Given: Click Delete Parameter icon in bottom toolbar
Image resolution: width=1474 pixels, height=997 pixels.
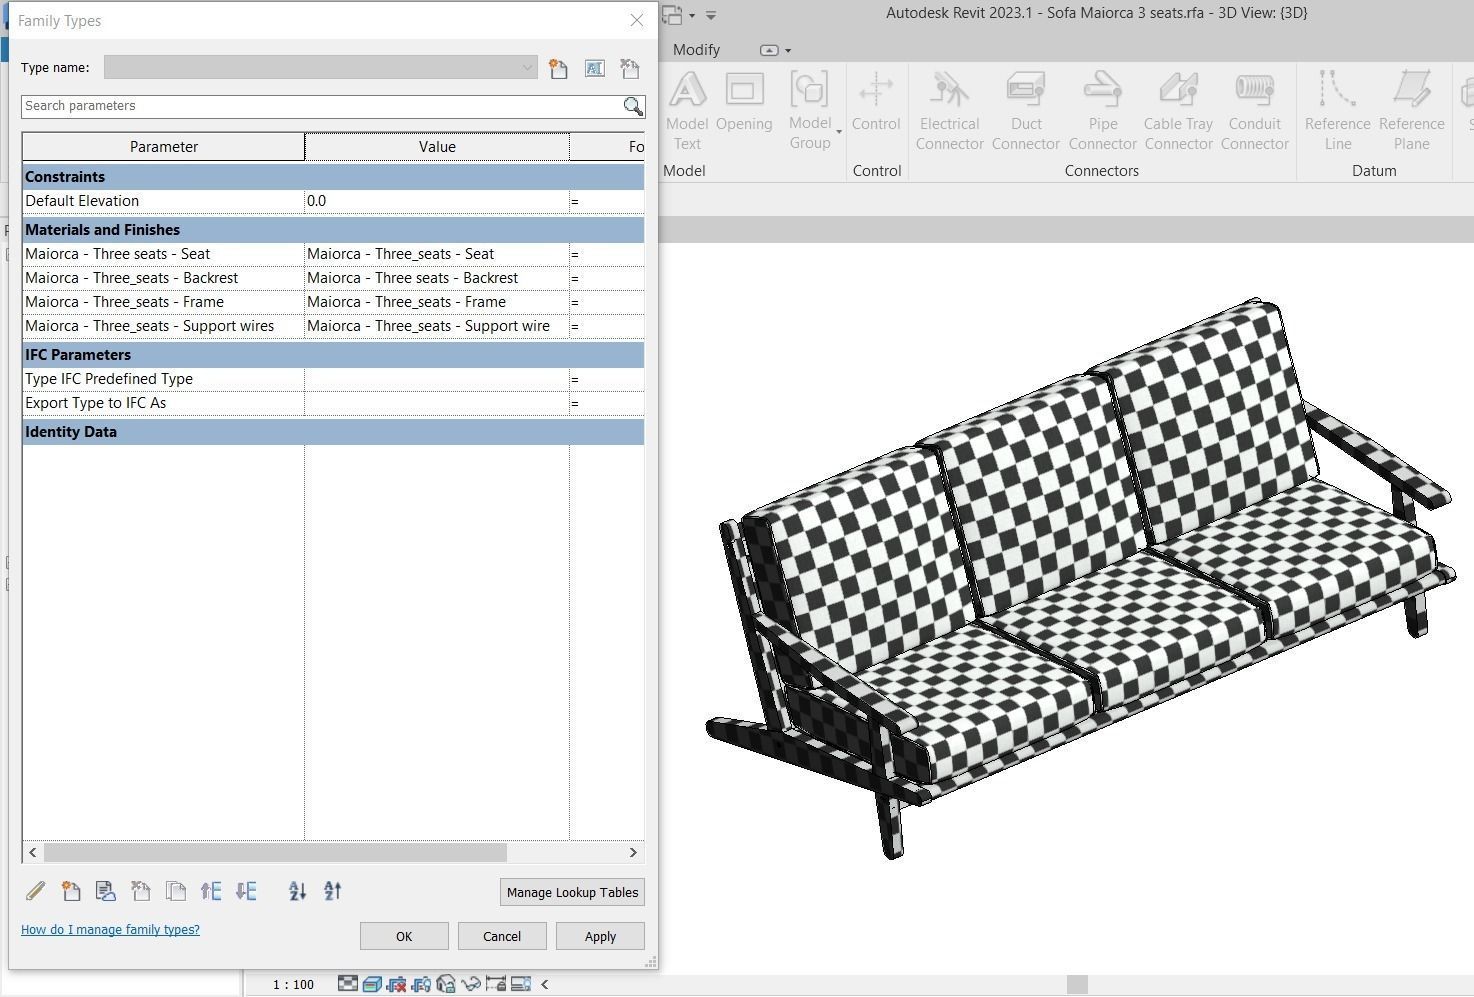Looking at the screenshot, I should tap(141, 891).
